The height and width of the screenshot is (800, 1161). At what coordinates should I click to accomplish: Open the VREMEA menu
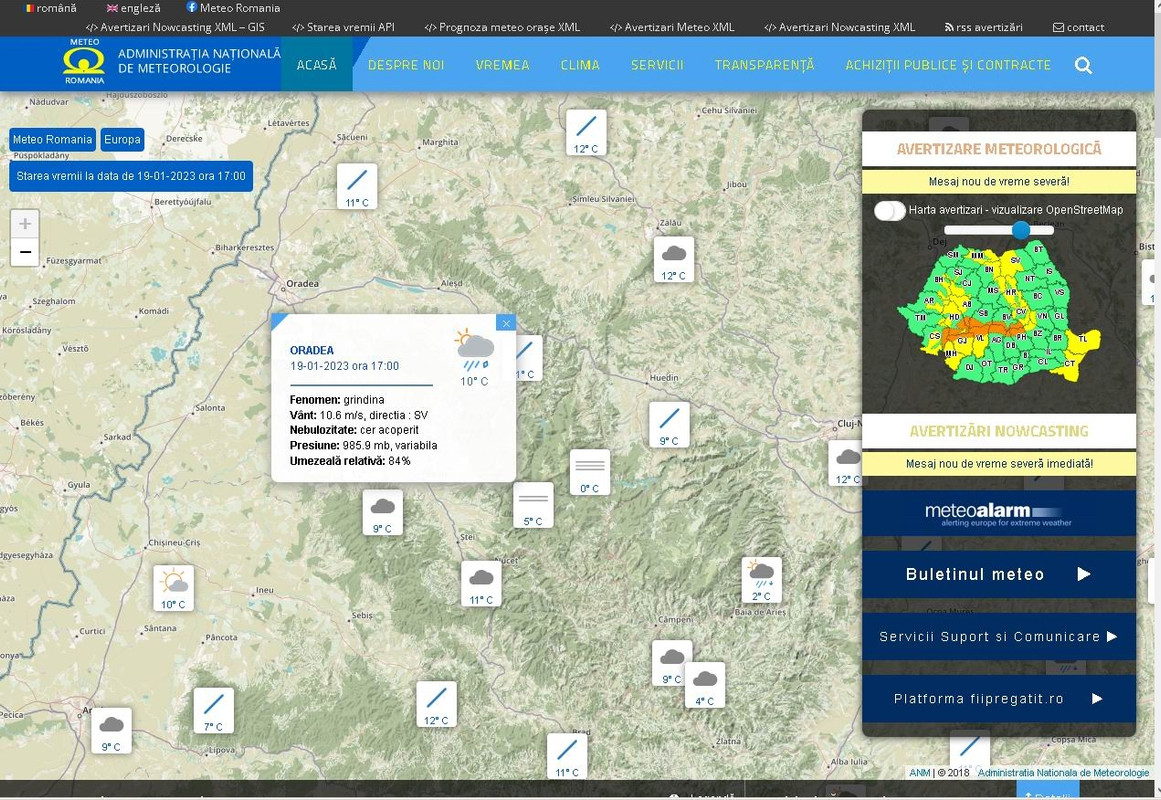503,65
